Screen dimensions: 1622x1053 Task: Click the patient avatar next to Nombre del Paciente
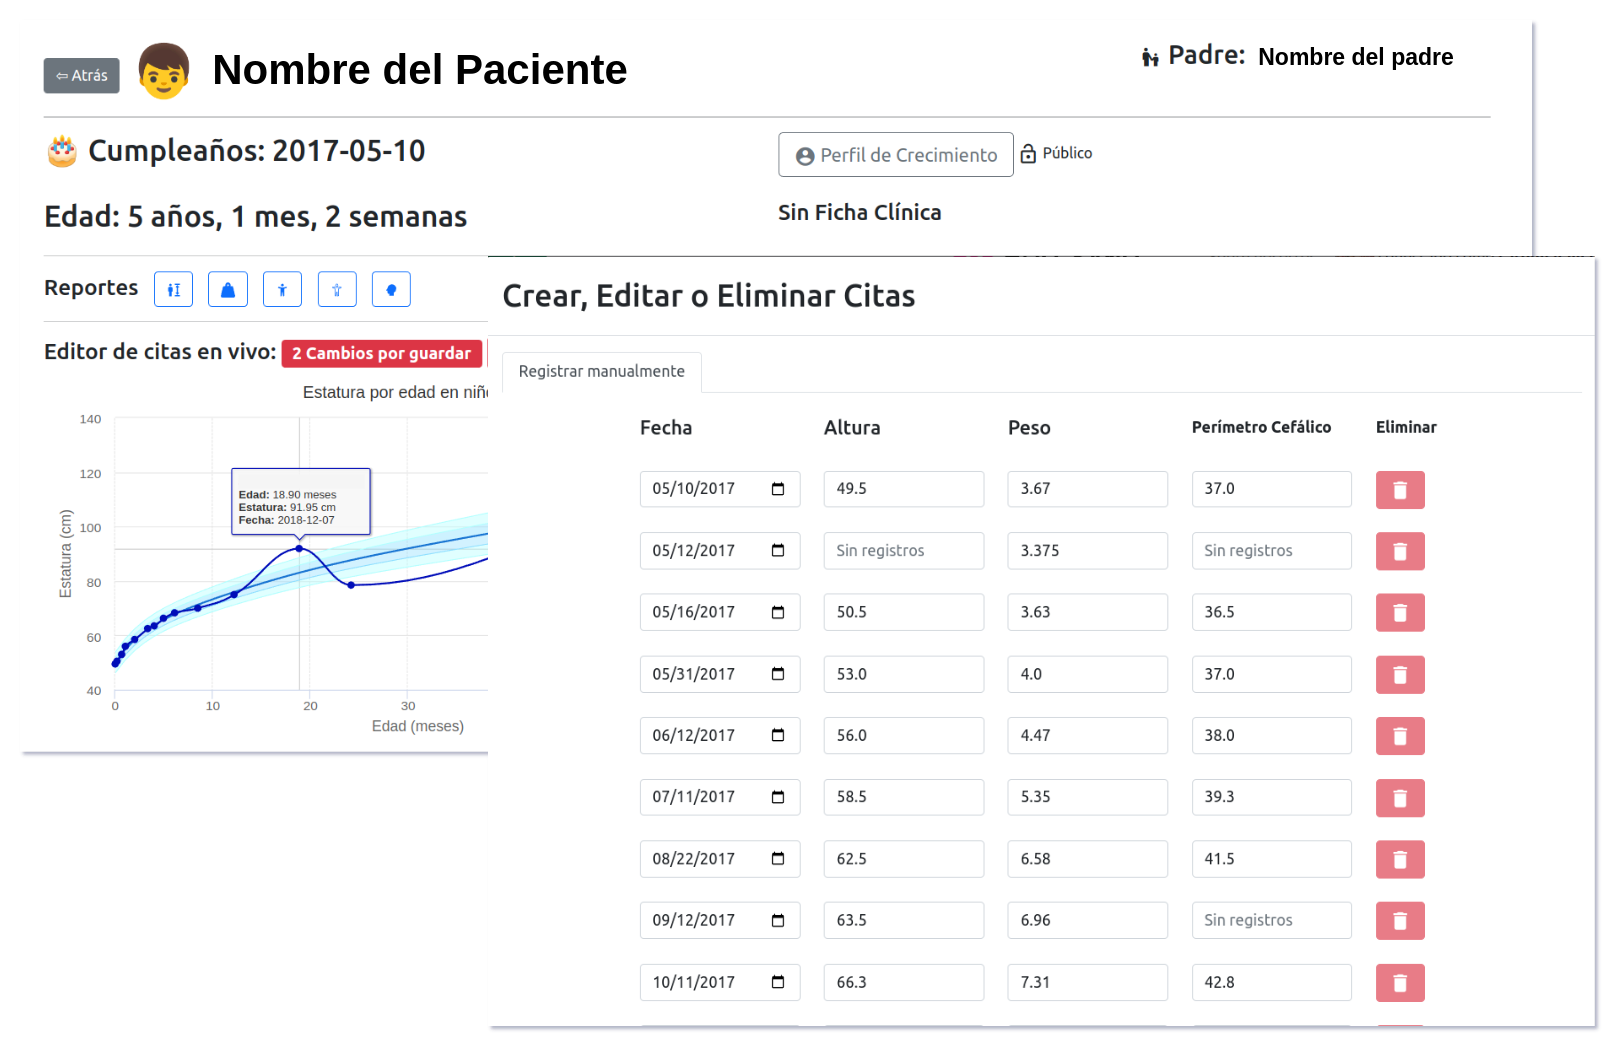pos(163,70)
